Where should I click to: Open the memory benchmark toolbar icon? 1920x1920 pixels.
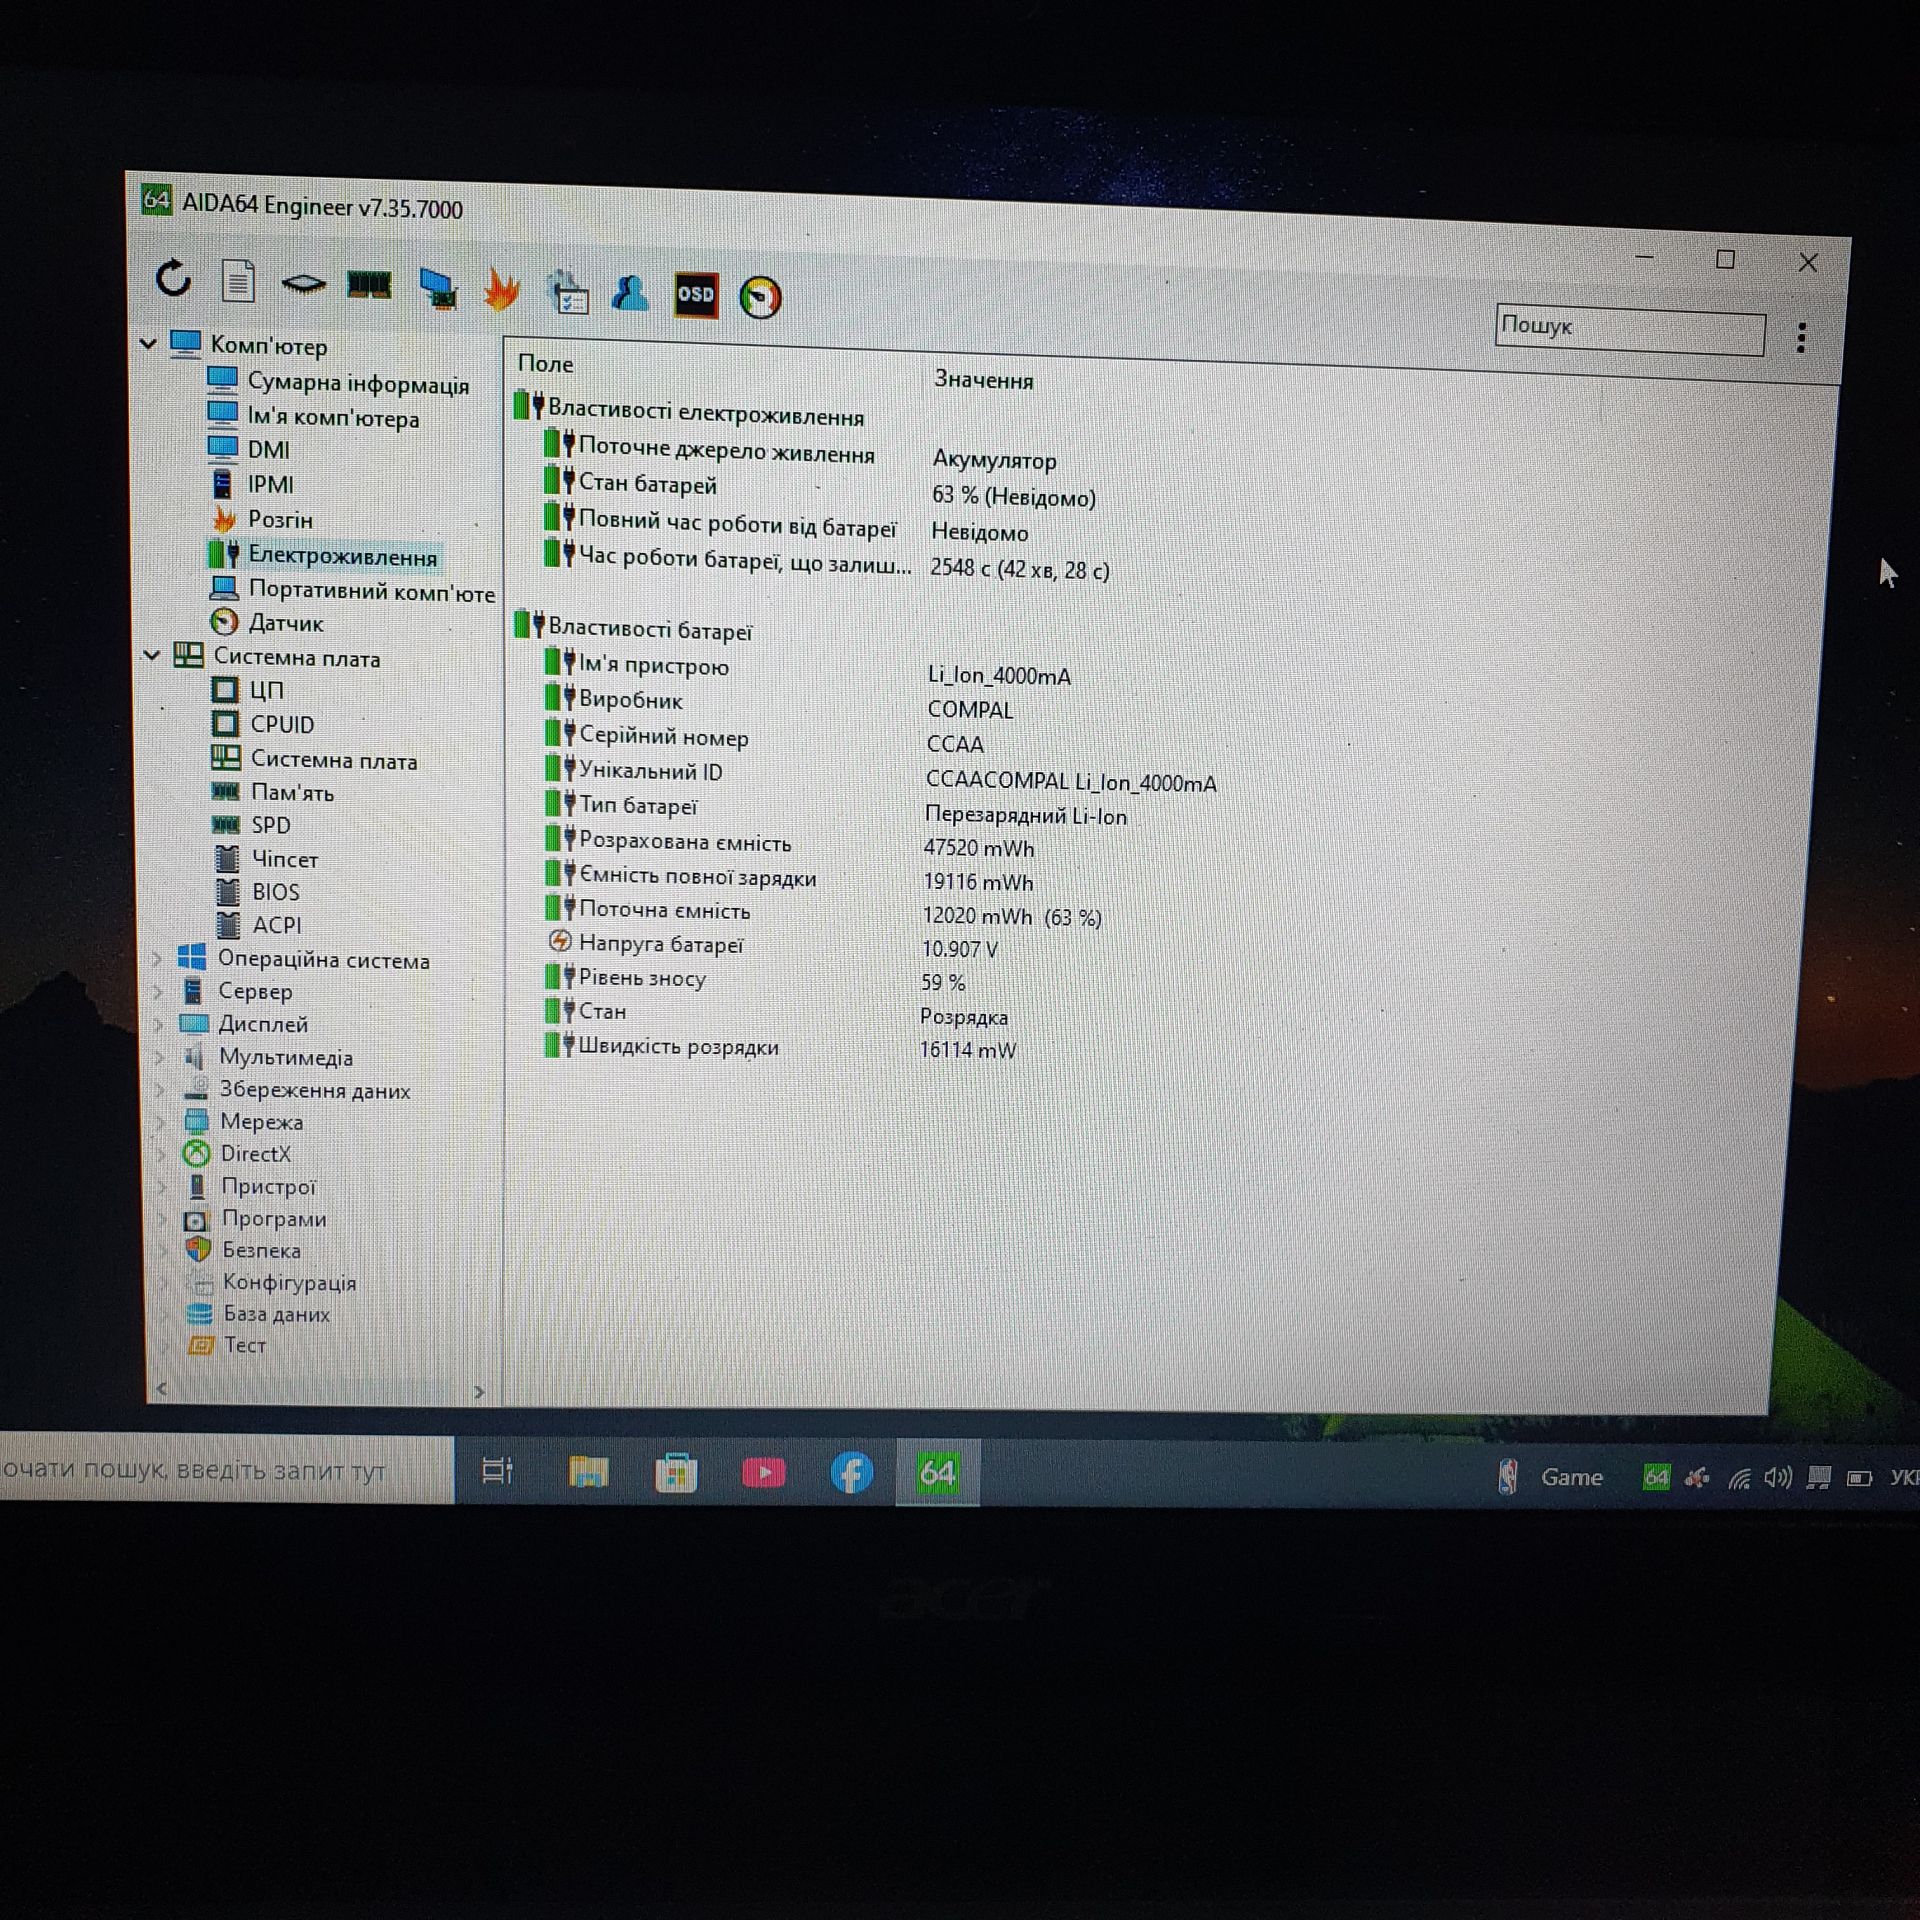coord(369,286)
